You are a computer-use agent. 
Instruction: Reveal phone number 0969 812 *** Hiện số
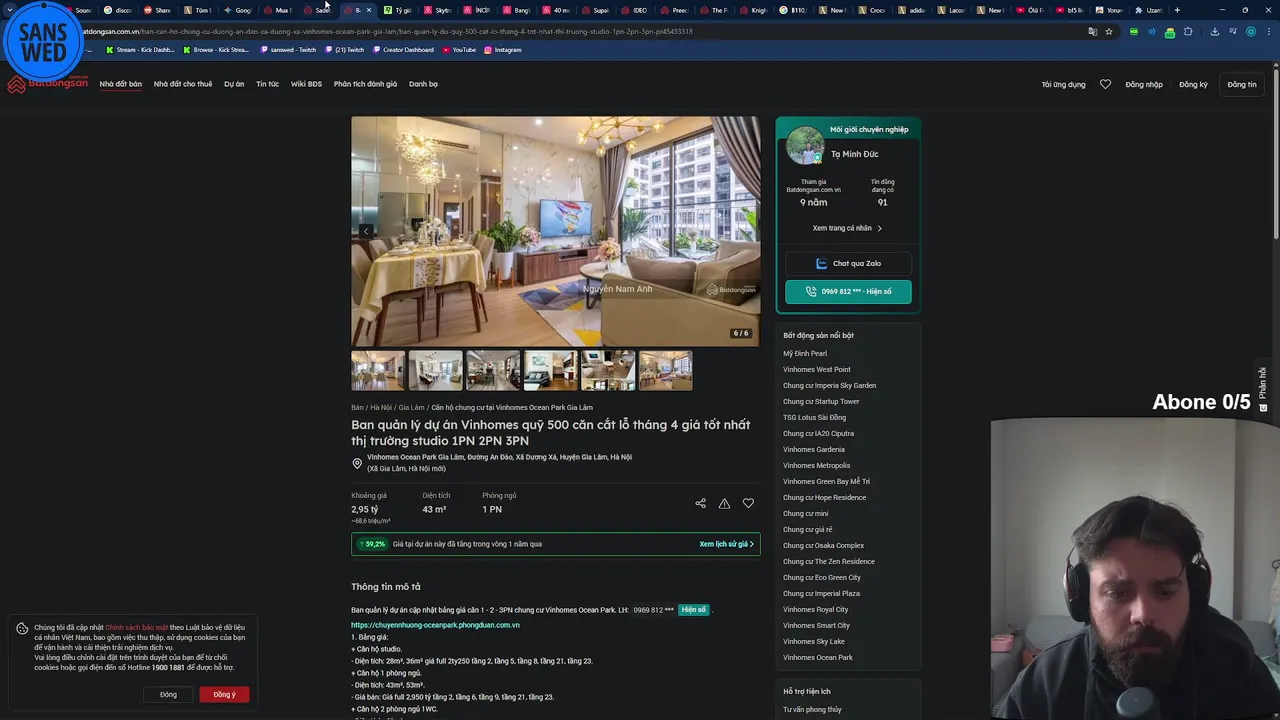pyautogui.click(x=848, y=291)
